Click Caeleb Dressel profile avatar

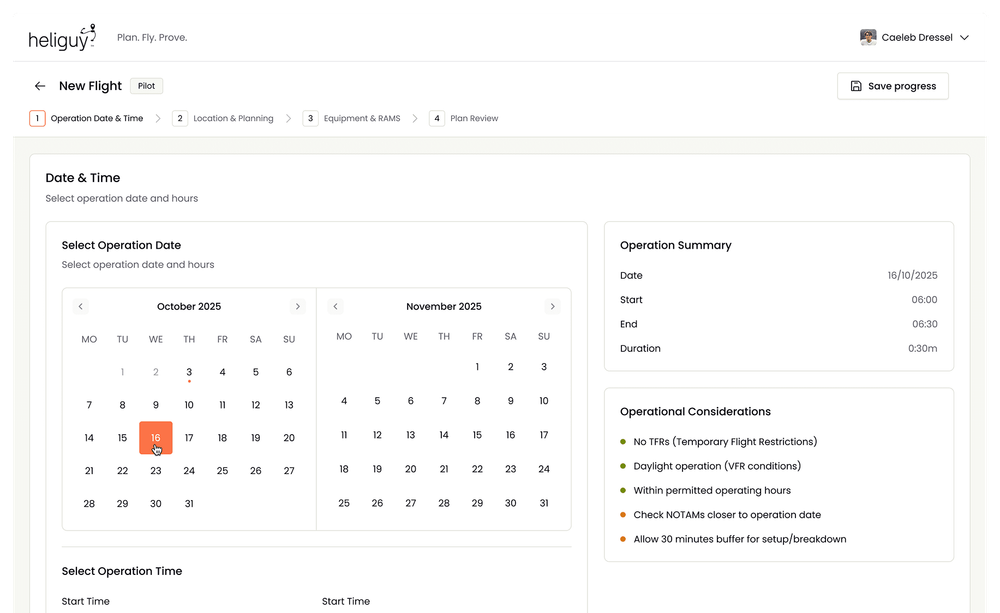click(868, 38)
